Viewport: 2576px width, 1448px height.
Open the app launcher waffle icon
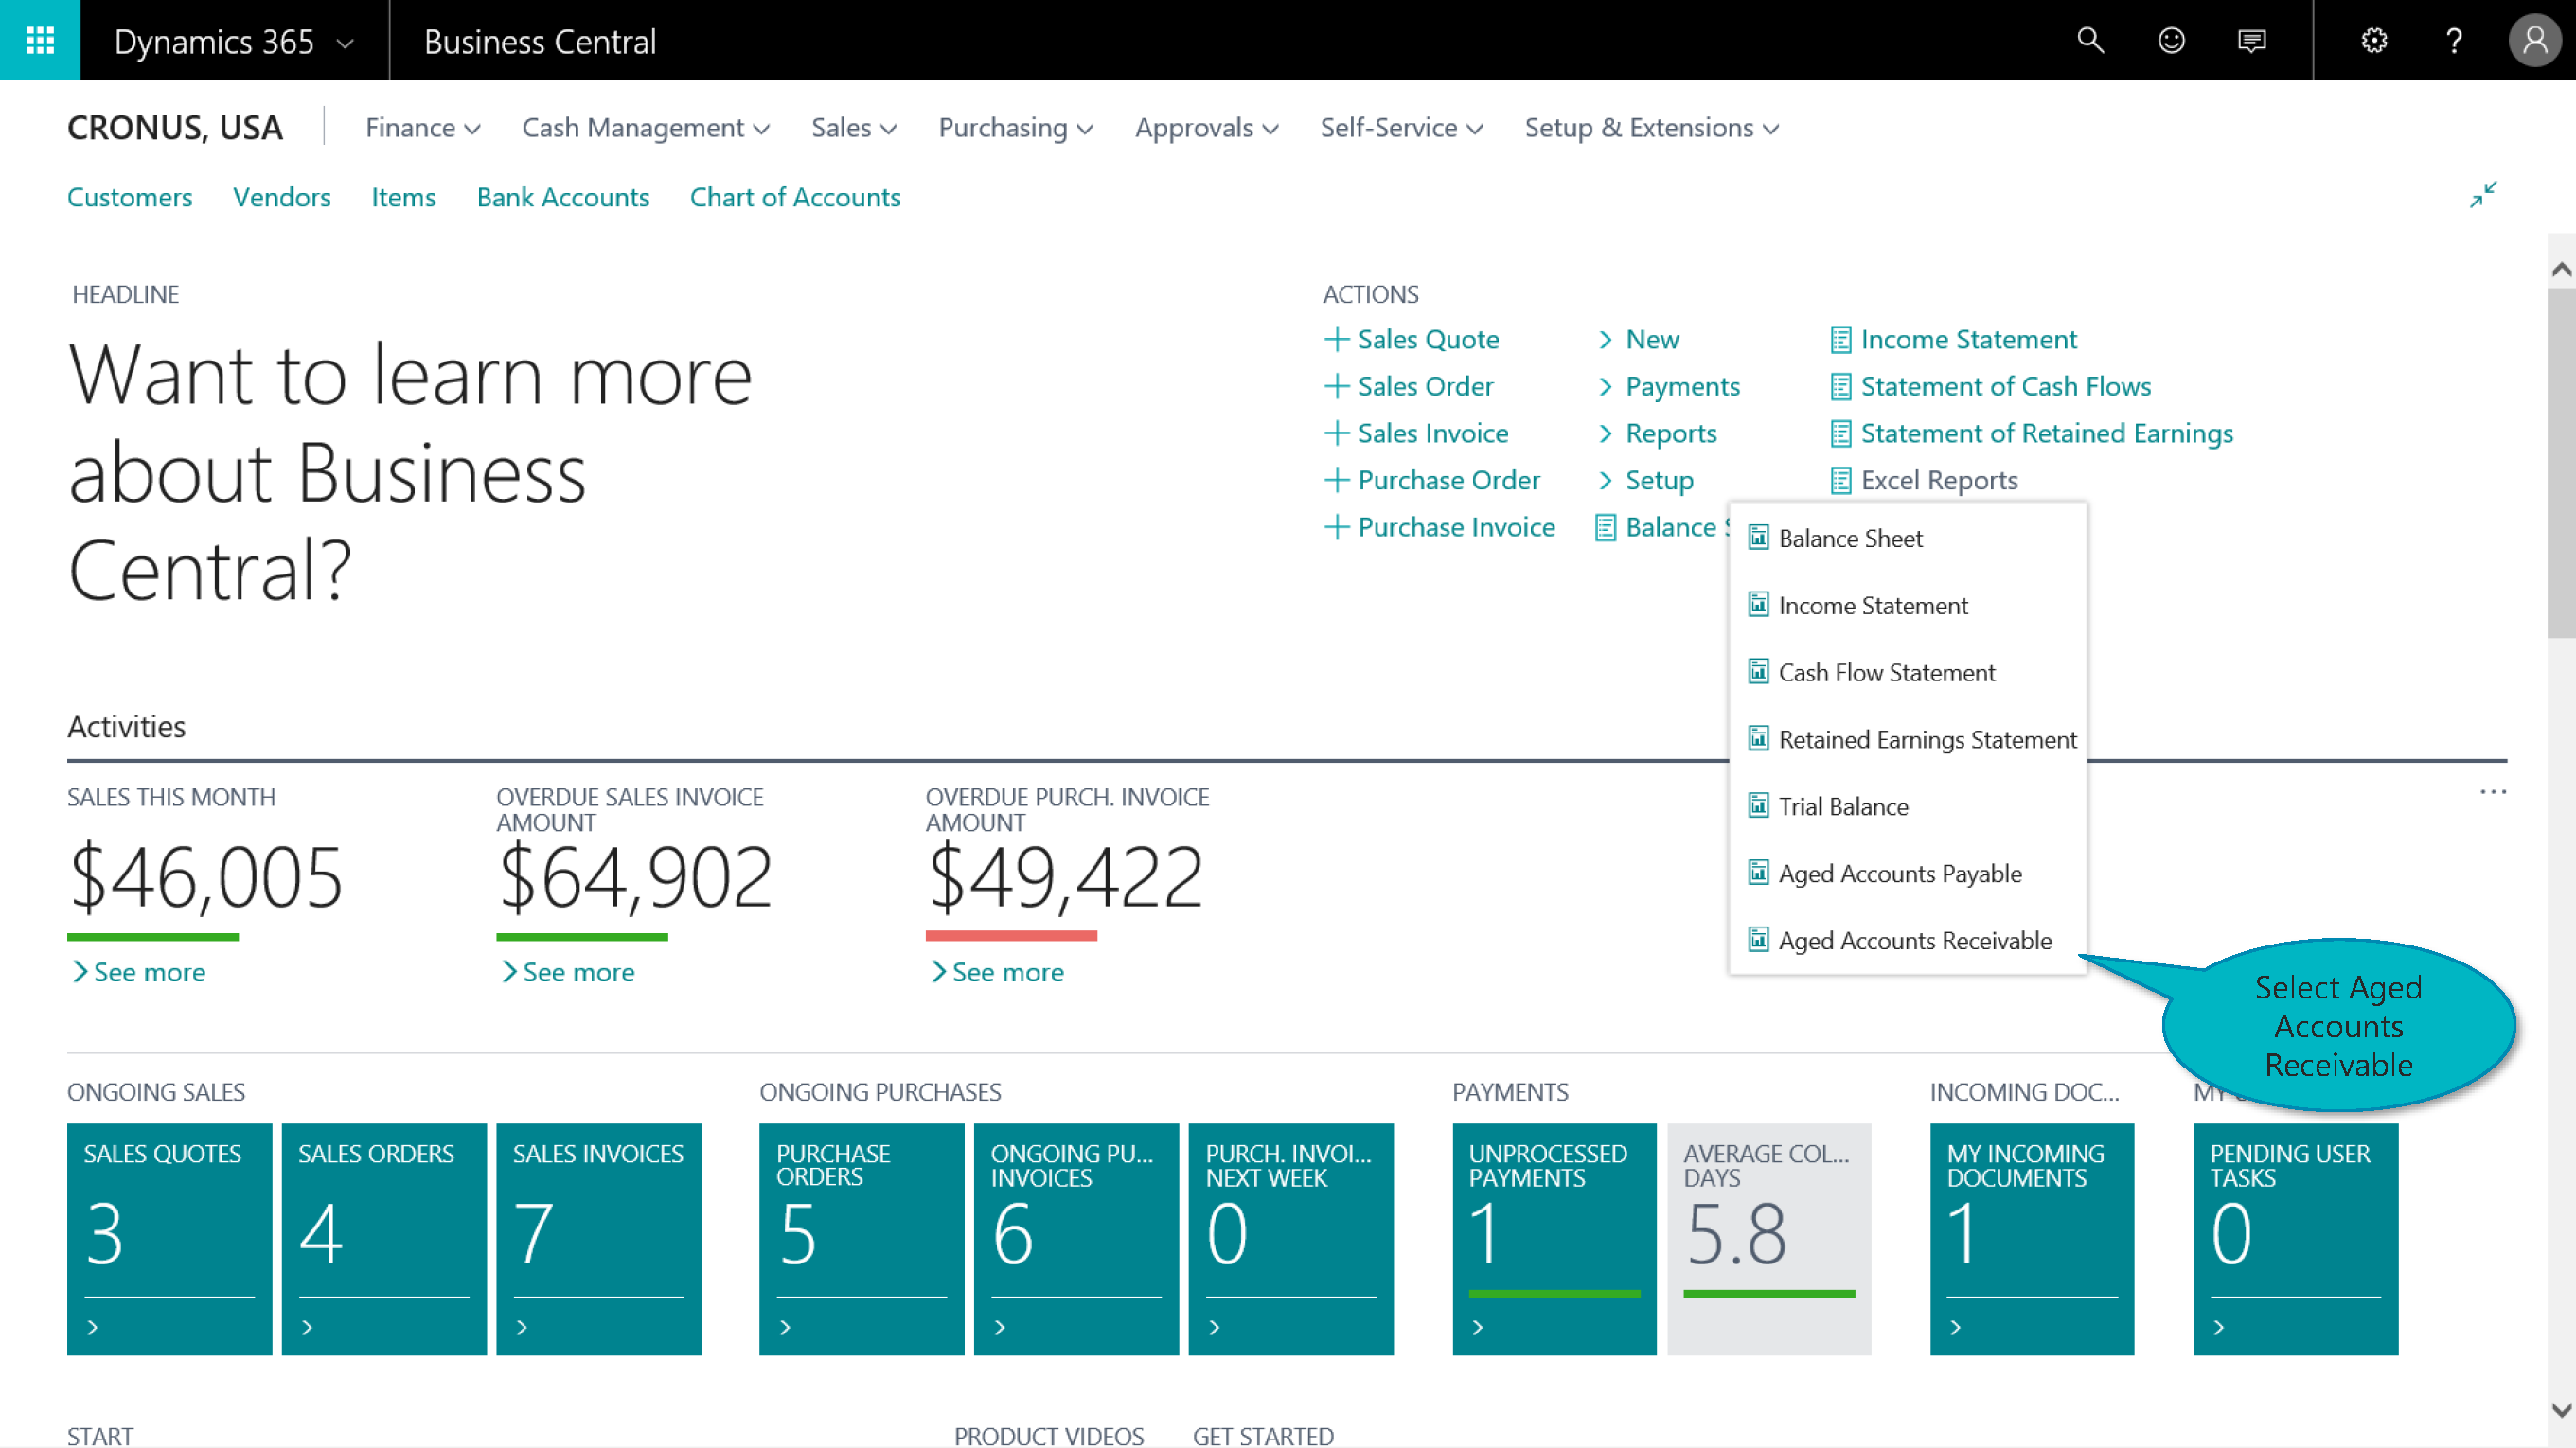point(40,40)
